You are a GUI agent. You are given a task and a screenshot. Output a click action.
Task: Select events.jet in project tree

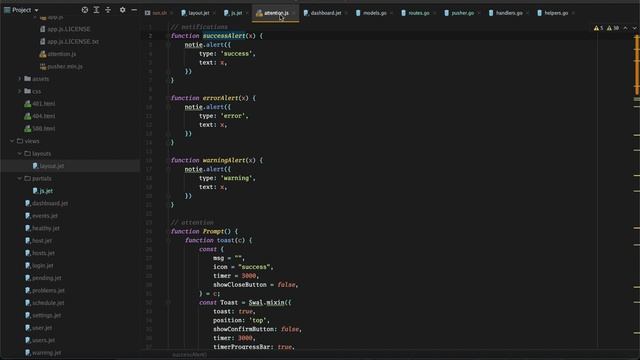pos(41,216)
